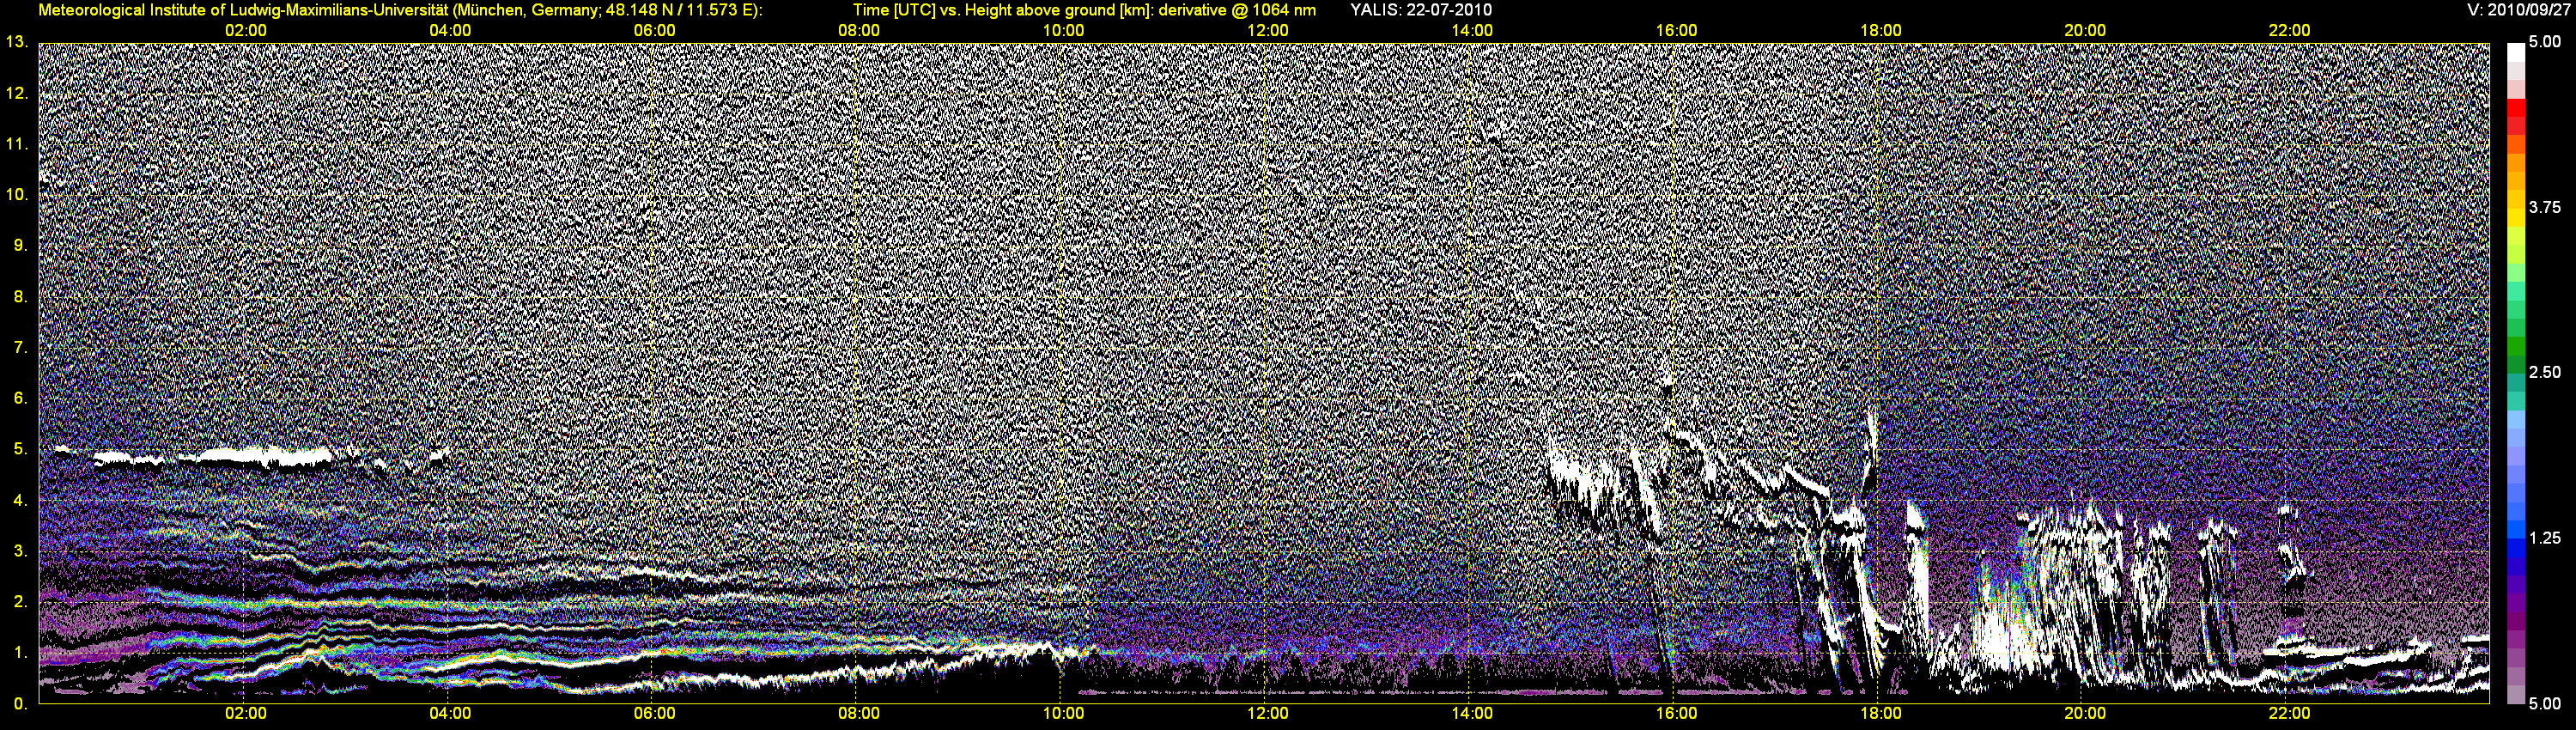The height and width of the screenshot is (730, 2576).
Task: Select "08:00" on the bottom time axis
Action: click(858, 713)
